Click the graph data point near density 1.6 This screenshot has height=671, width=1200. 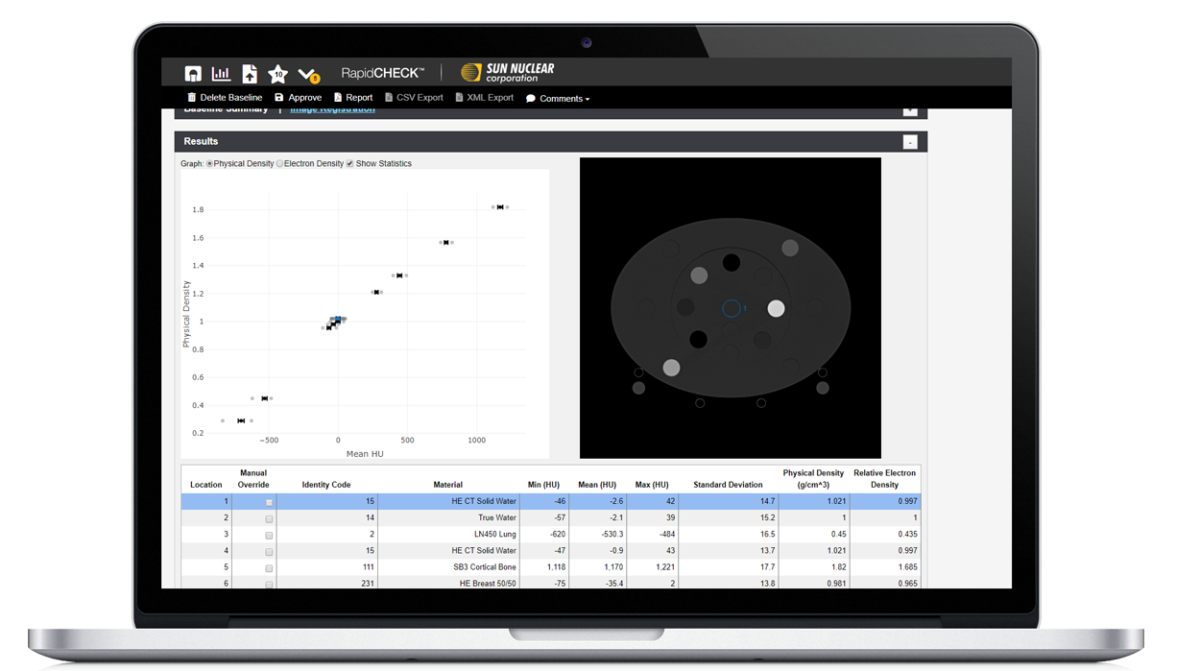[446, 242]
